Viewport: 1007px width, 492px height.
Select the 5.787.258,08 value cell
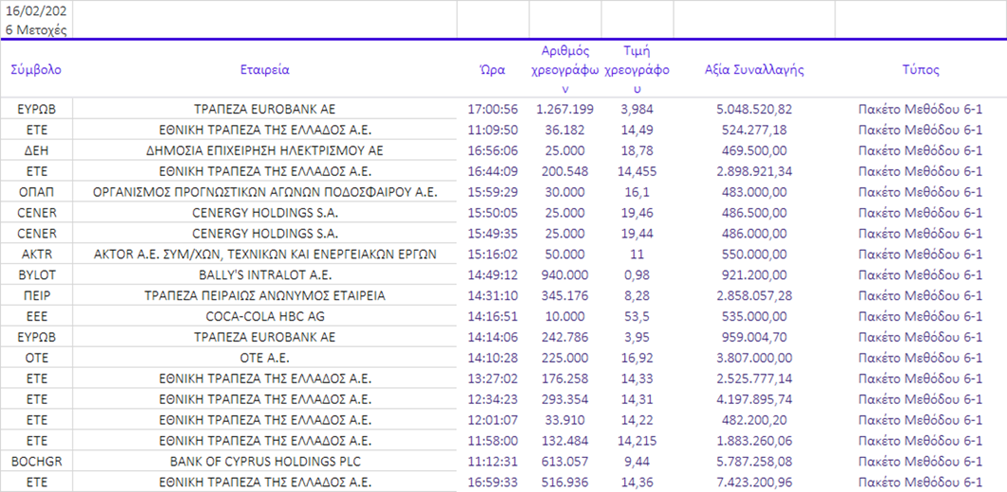pos(754,461)
